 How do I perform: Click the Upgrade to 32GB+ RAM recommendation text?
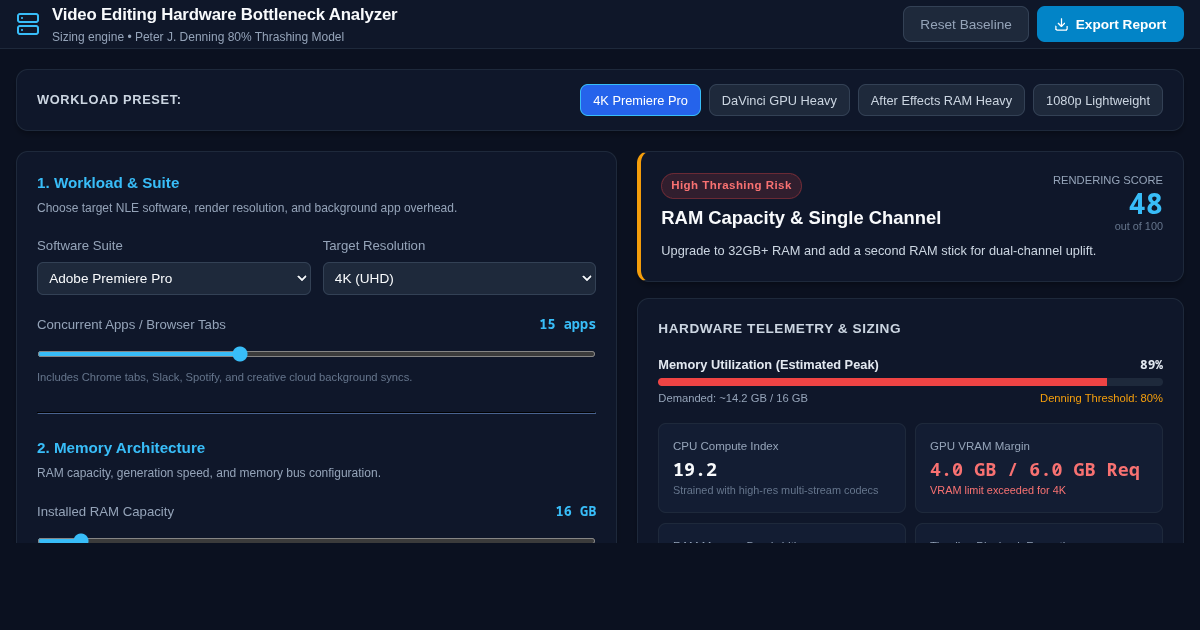[878, 251]
